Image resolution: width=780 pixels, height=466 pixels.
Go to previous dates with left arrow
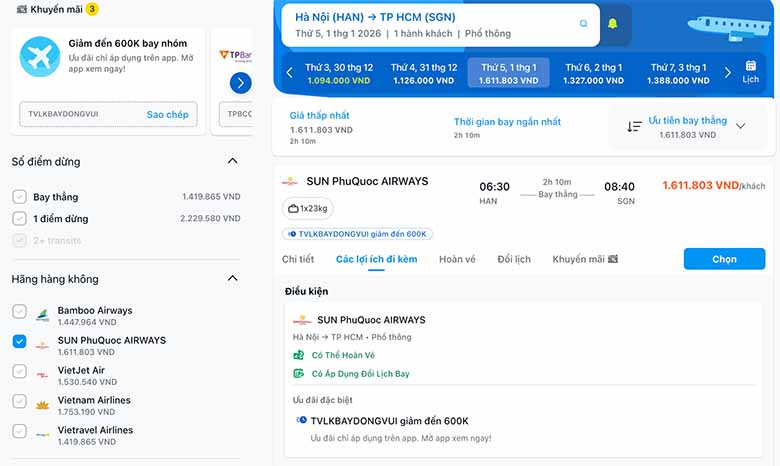pyautogui.click(x=290, y=73)
